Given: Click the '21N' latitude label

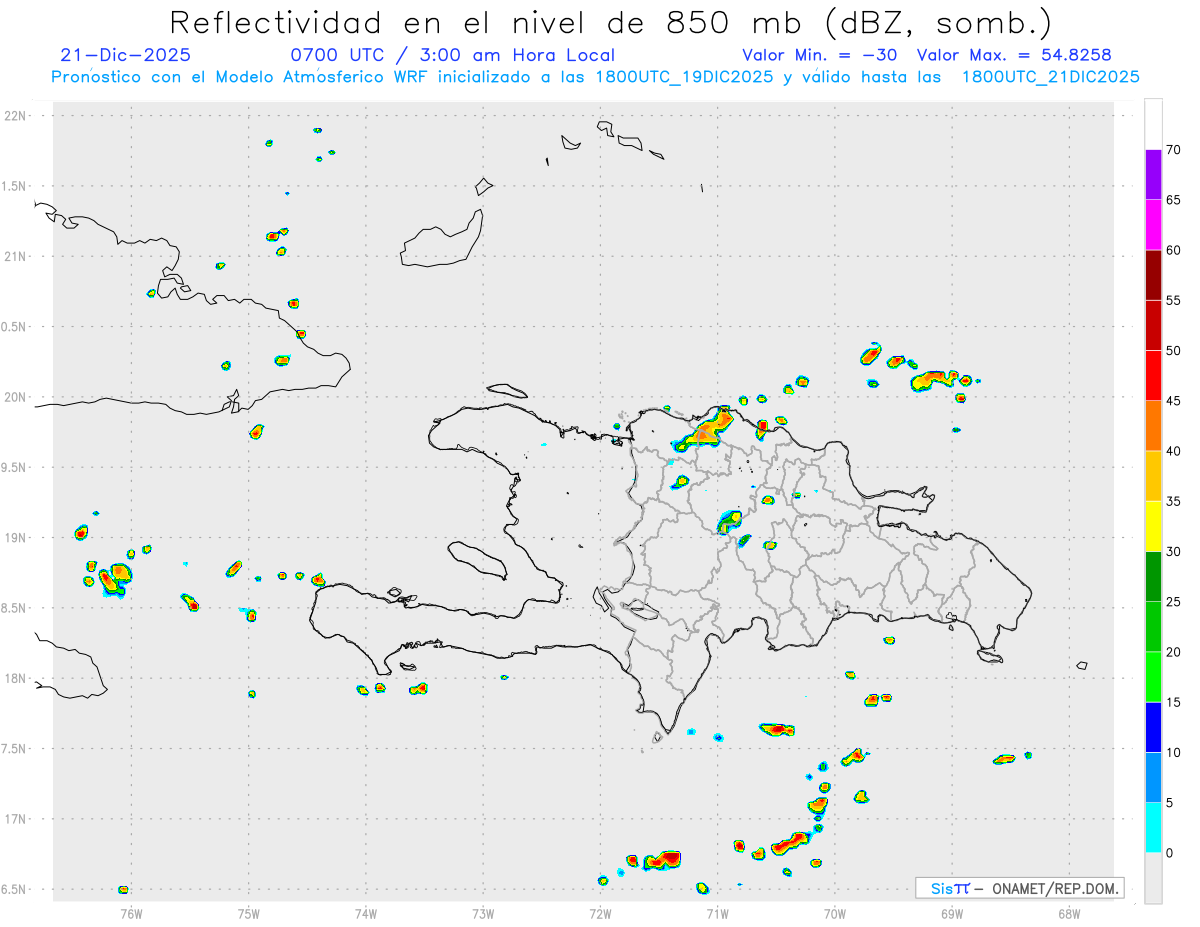Looking at the screenshot, I should click(17, 256).
